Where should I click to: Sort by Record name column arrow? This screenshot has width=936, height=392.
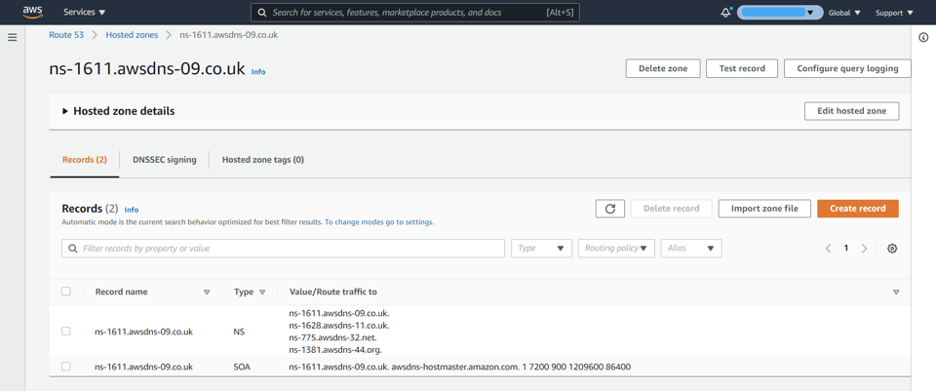[x=207, y=292]
